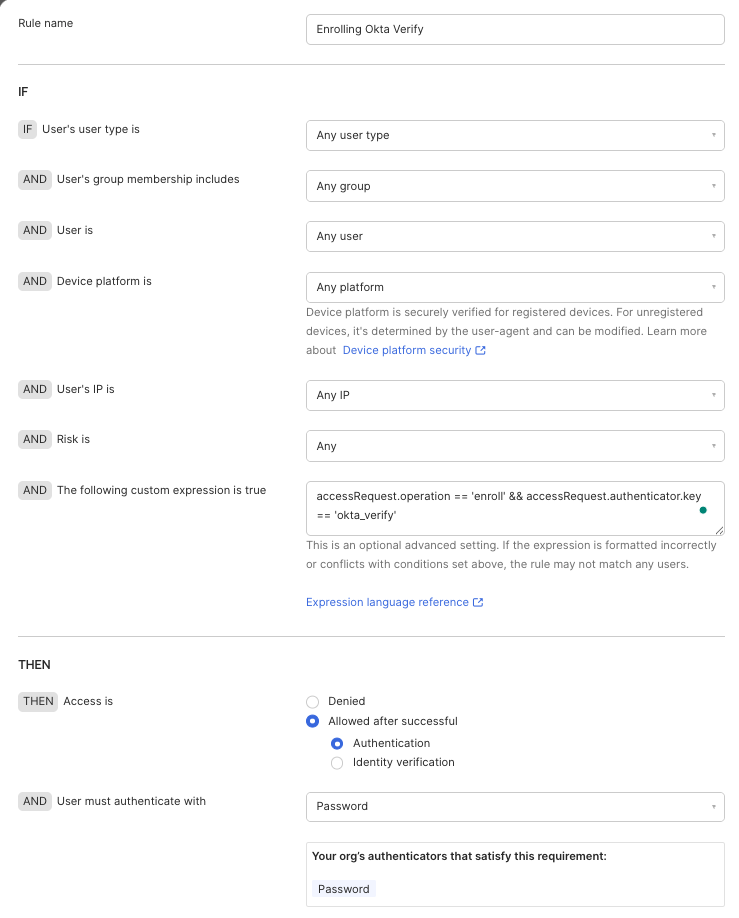Open the Expression language reference link
The image size is (739, 918).
[x=387, y=602]
